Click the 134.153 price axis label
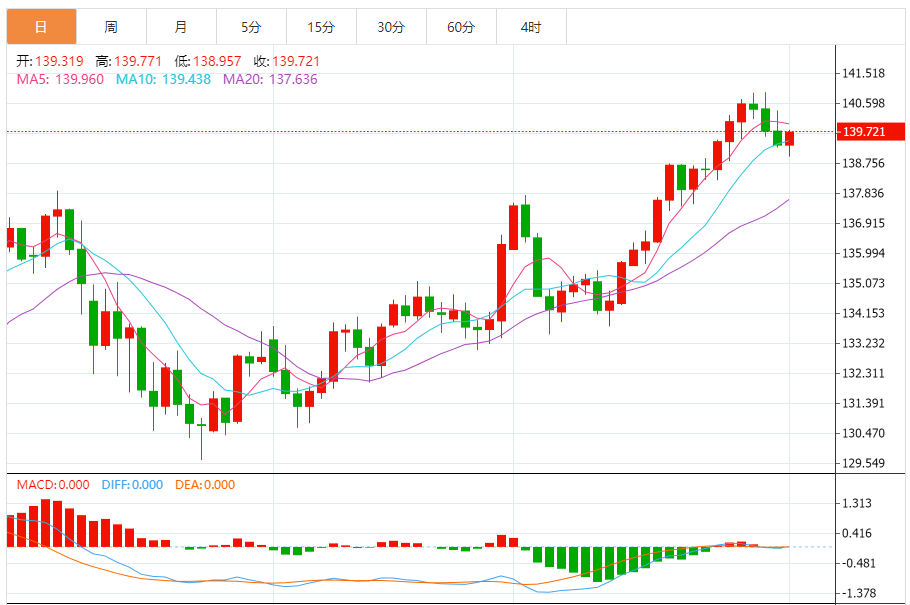Image resolution: width=910 pixels, height=605 pixels. (x=864, y=314)
